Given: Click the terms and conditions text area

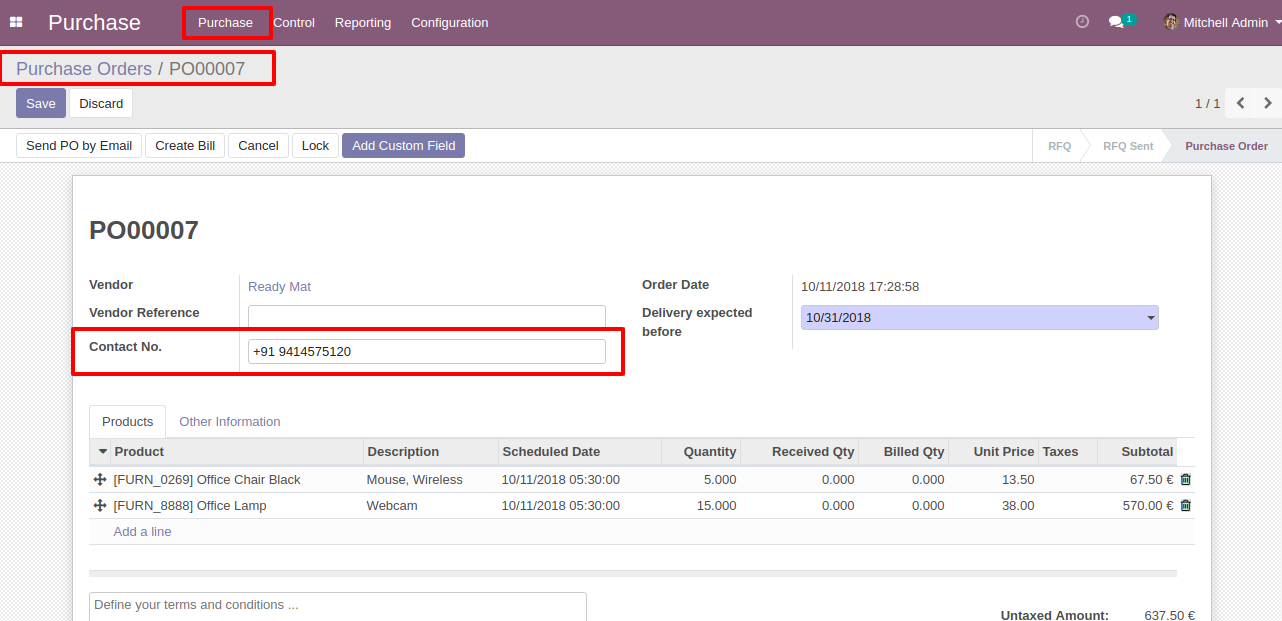Looking at the screenshot, I should coord(338,606).
